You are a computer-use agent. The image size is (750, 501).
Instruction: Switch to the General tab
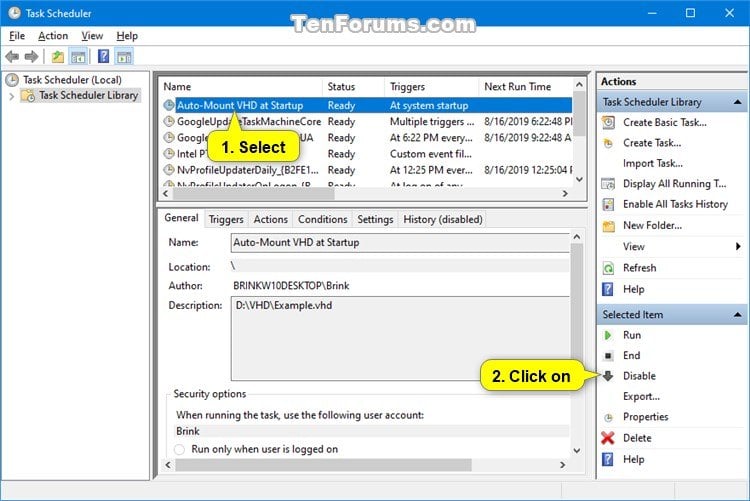(181, 218)
